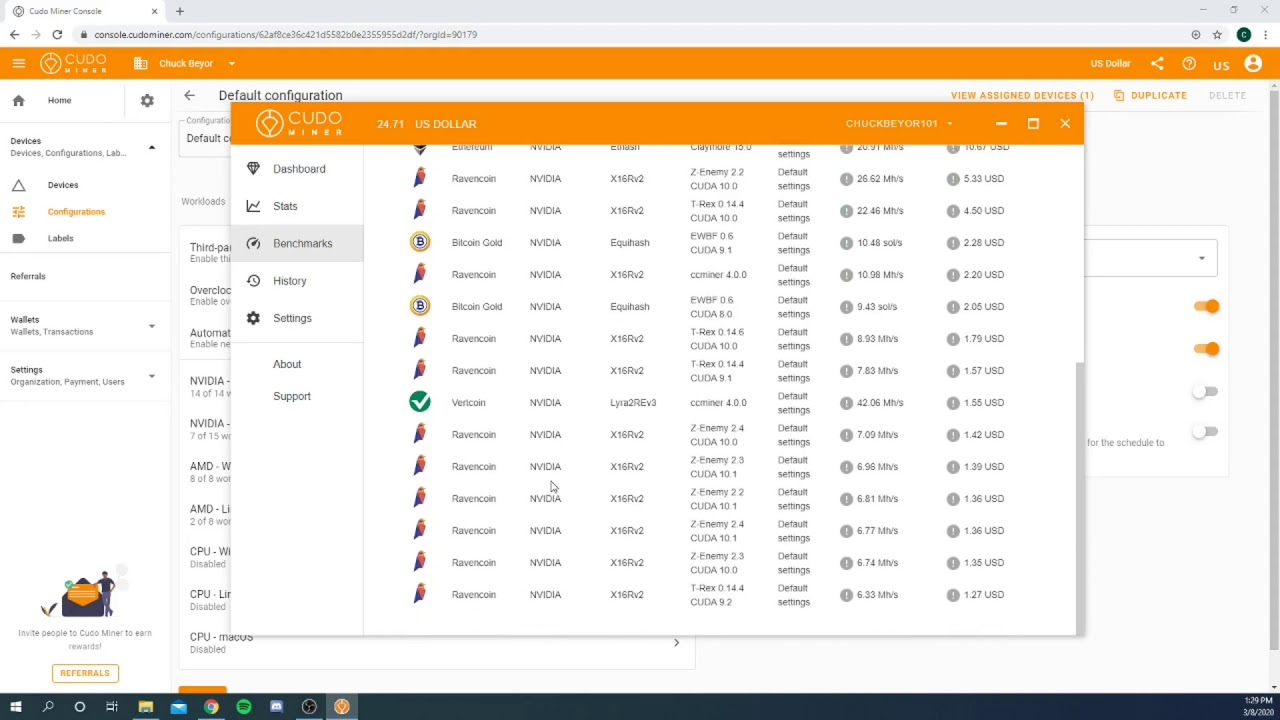Open Settings gear in Cudo Miner app sidebar

point(253,318)
